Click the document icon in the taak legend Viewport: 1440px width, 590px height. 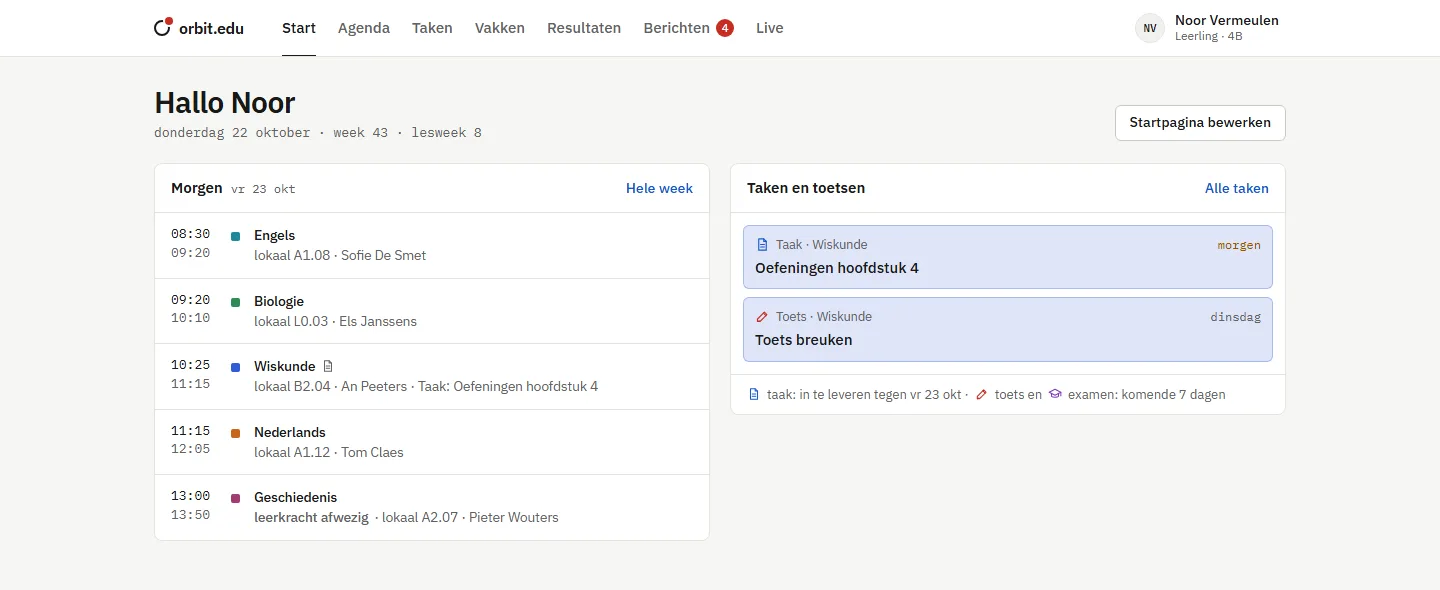[x=755, y=394]
